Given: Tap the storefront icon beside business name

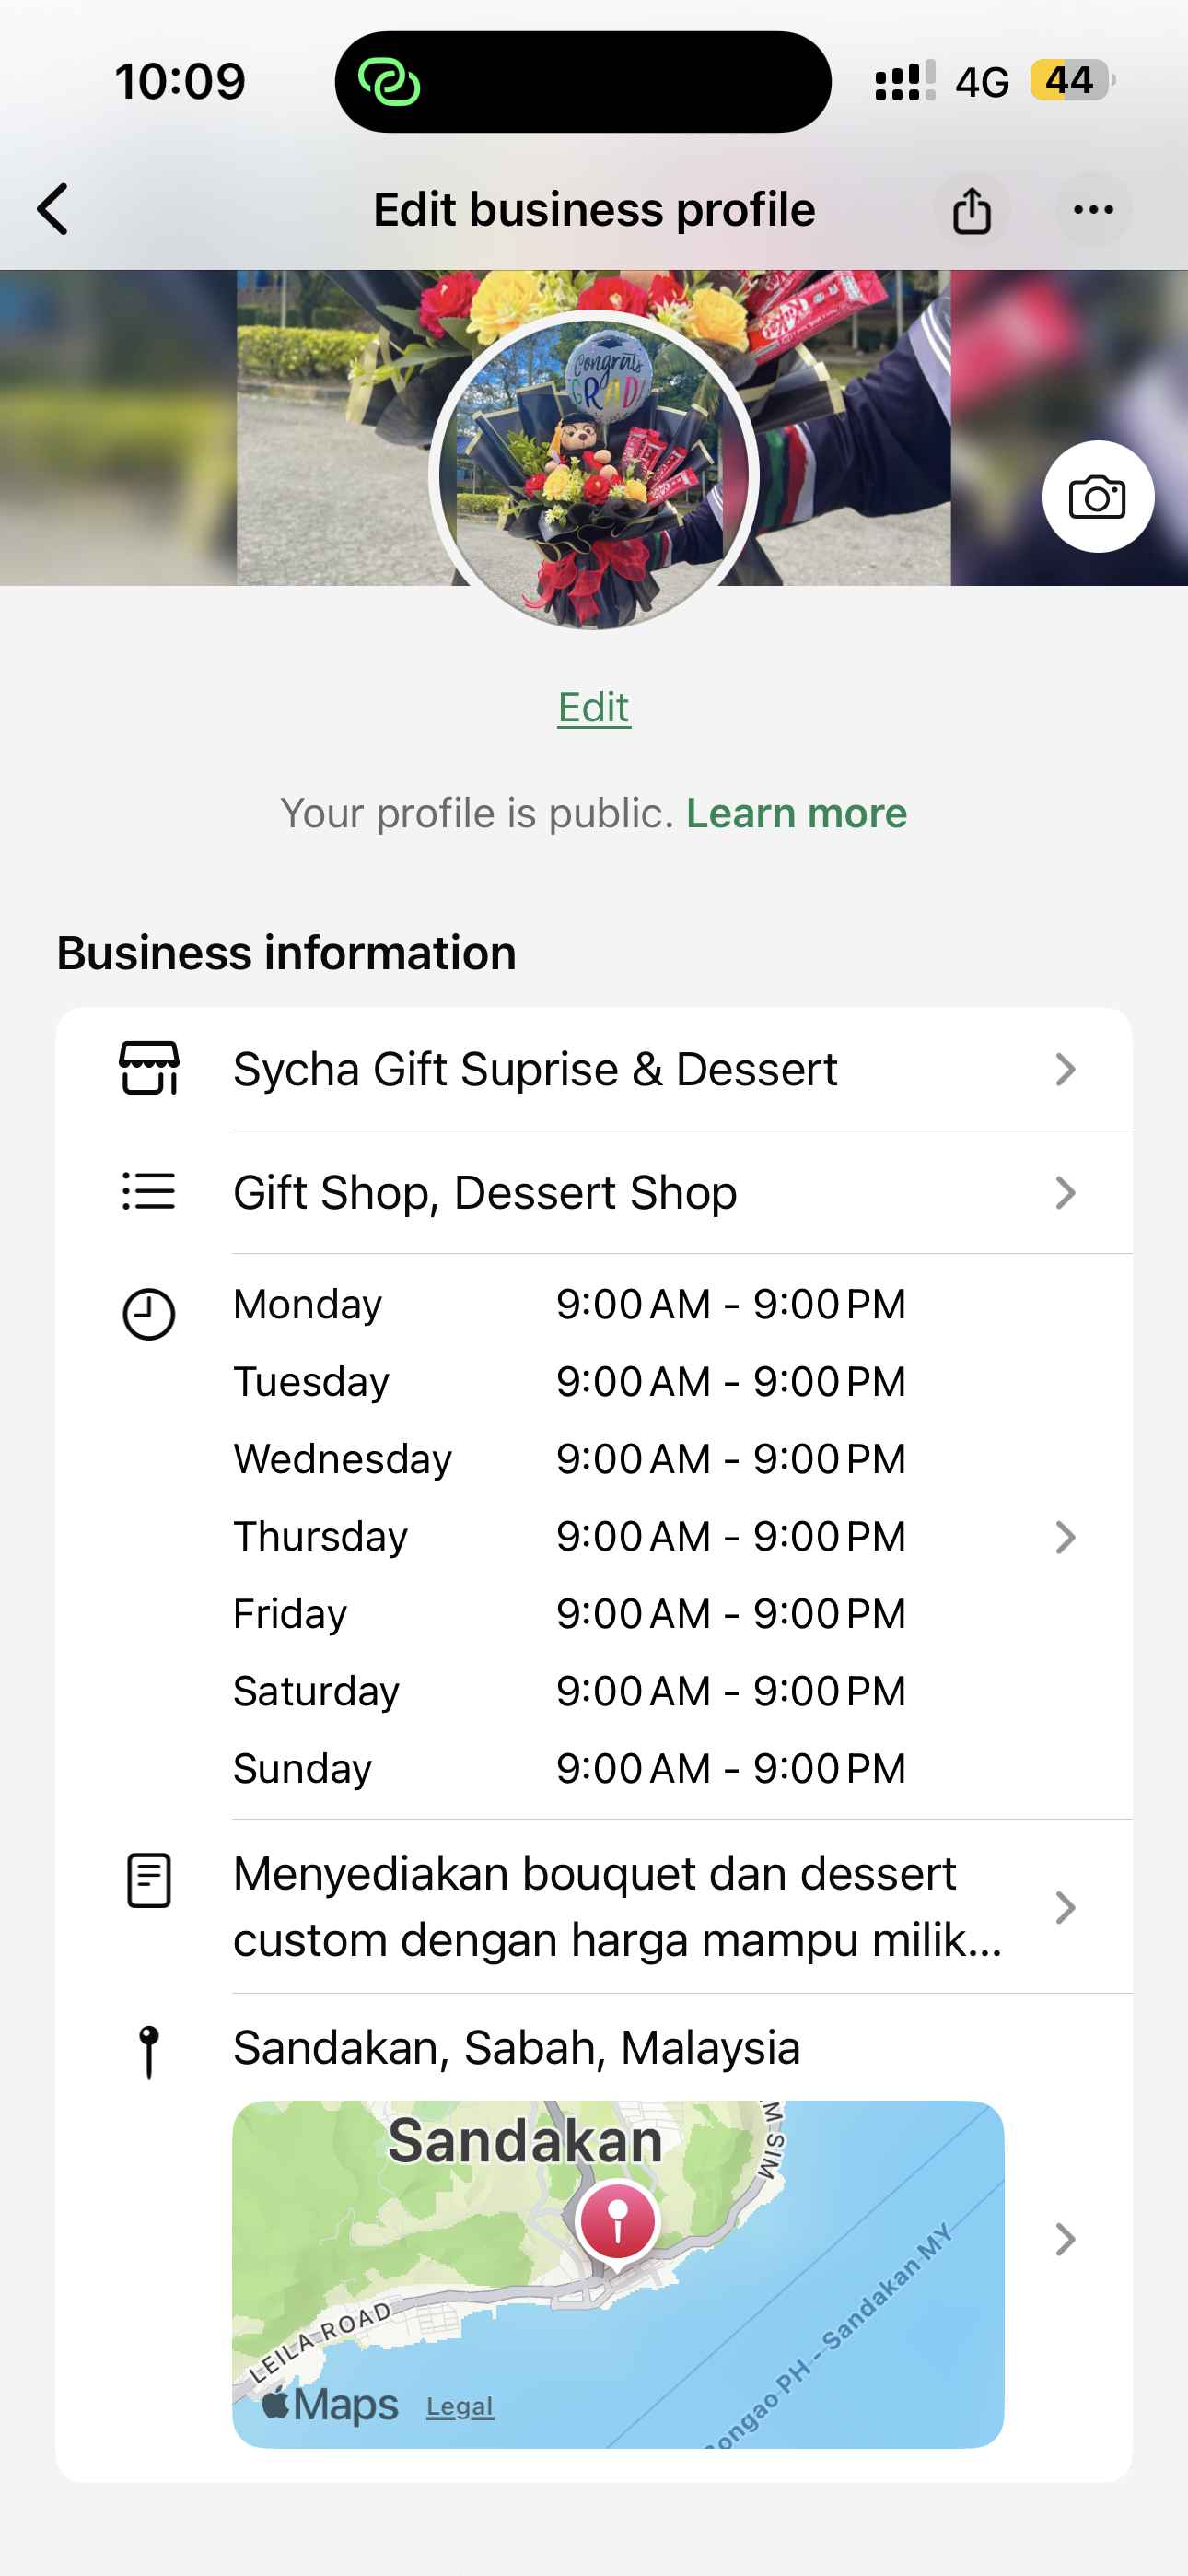Looking at the screenshot, I should click(149, 1068).
